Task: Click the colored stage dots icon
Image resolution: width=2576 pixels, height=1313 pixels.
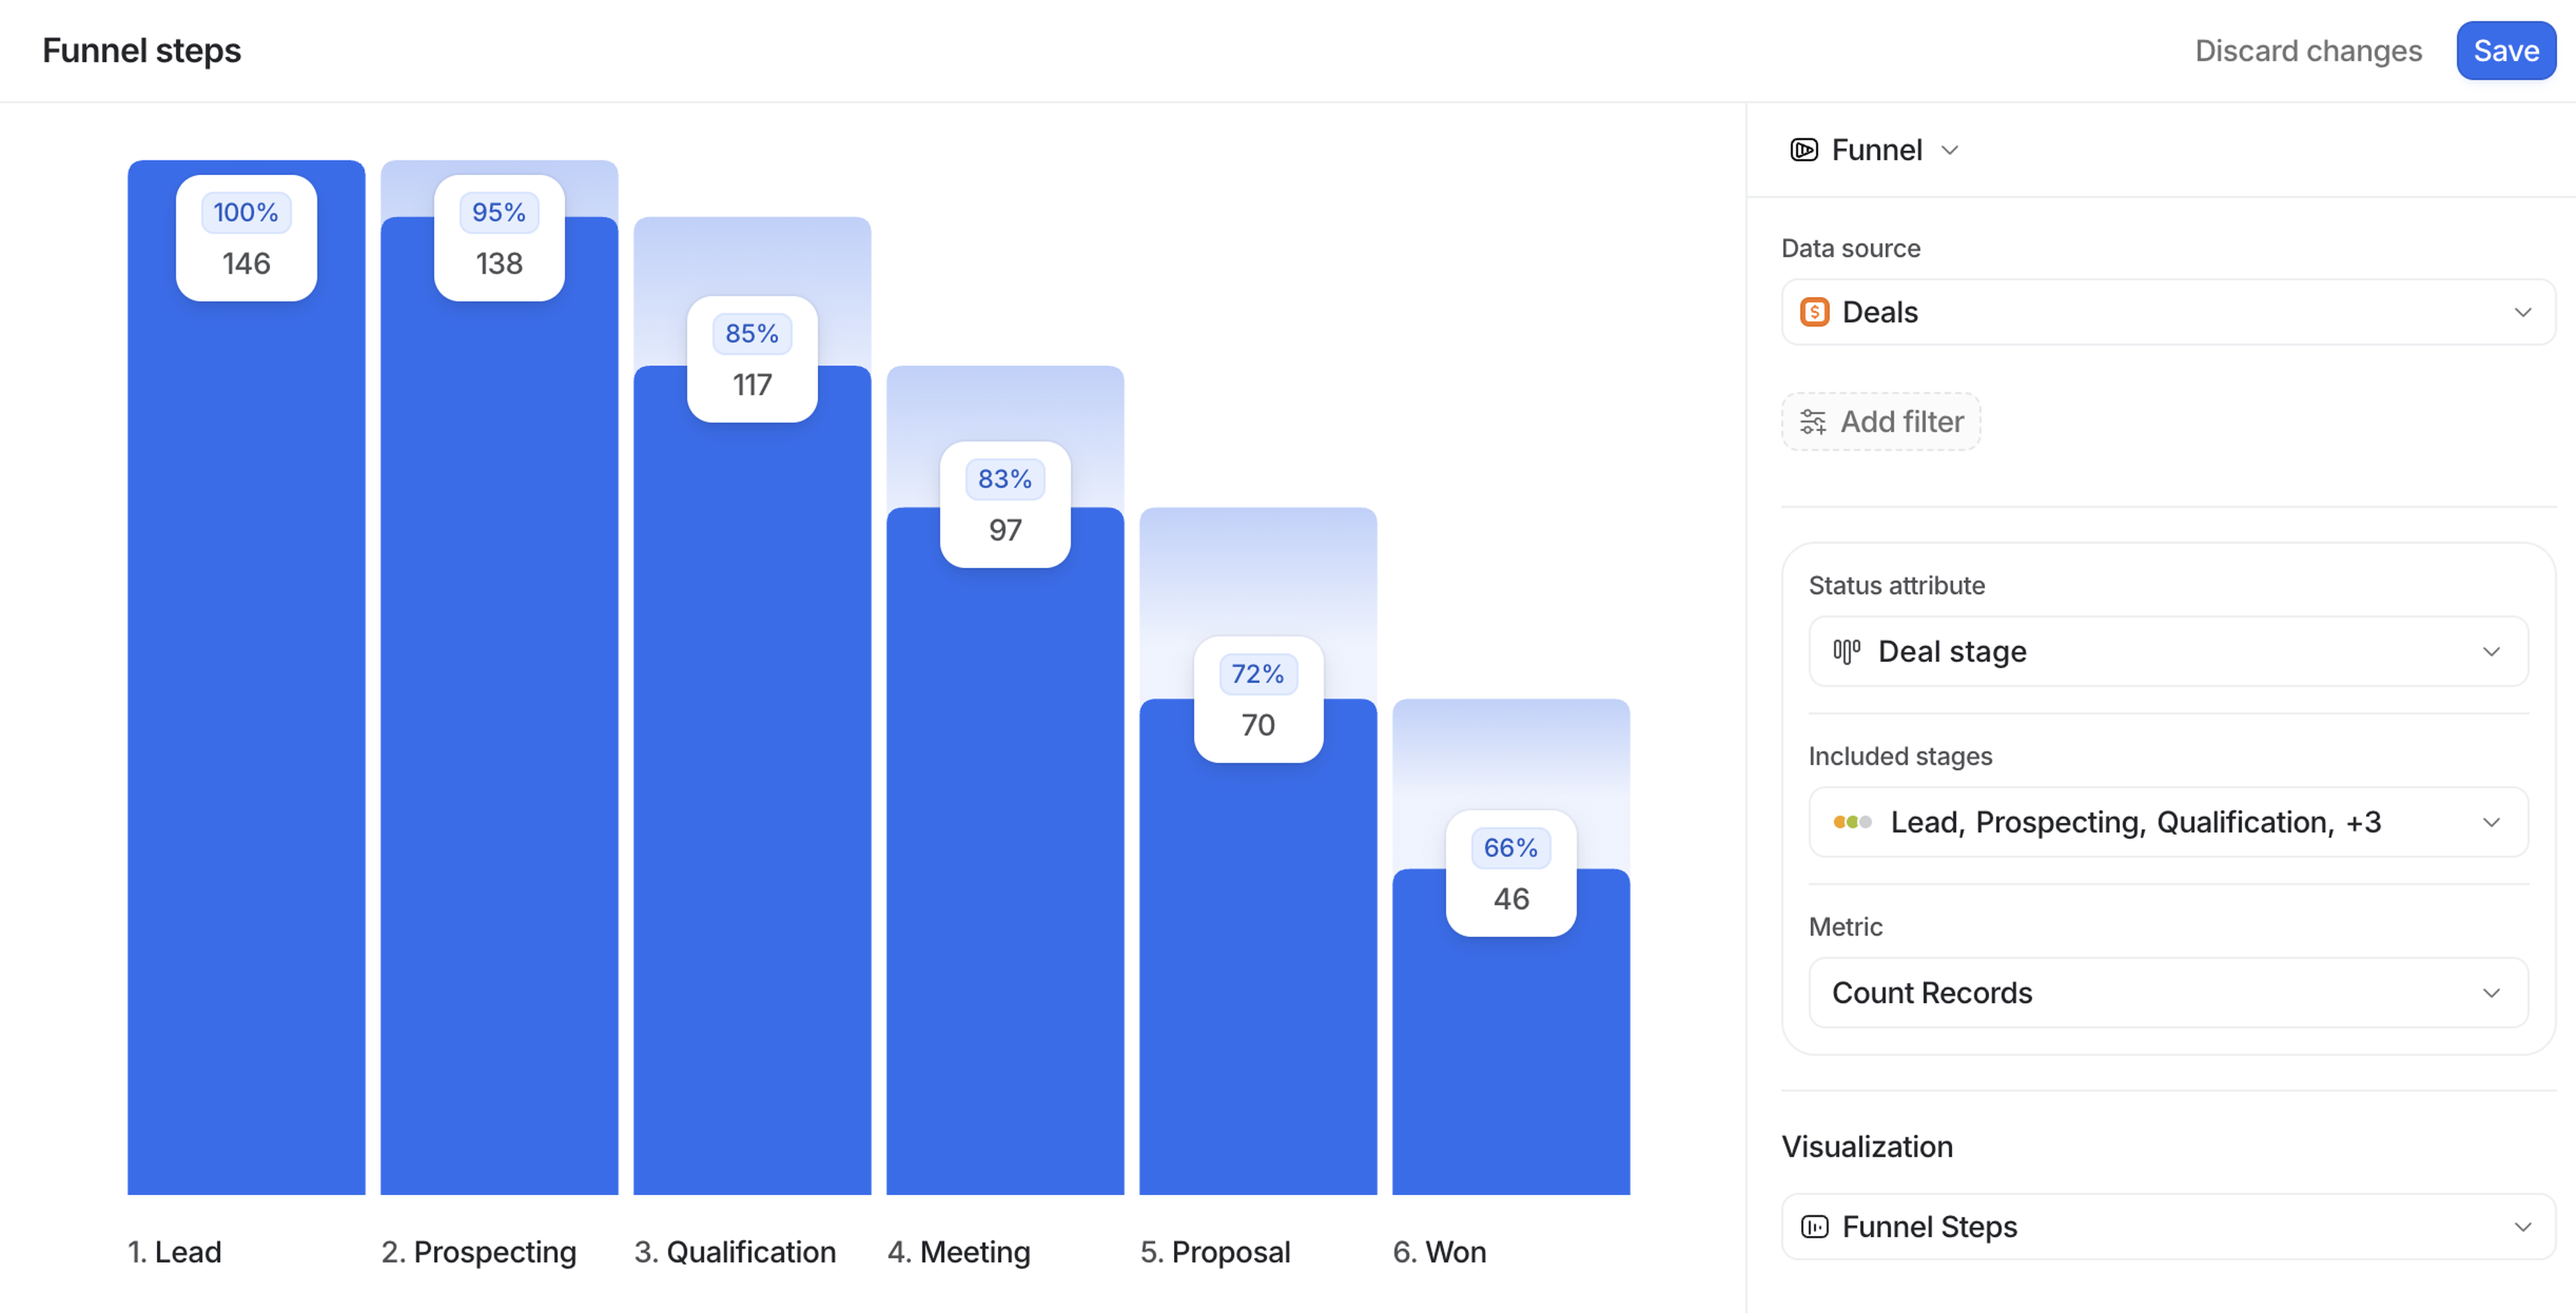Action: click(1852, 822)
